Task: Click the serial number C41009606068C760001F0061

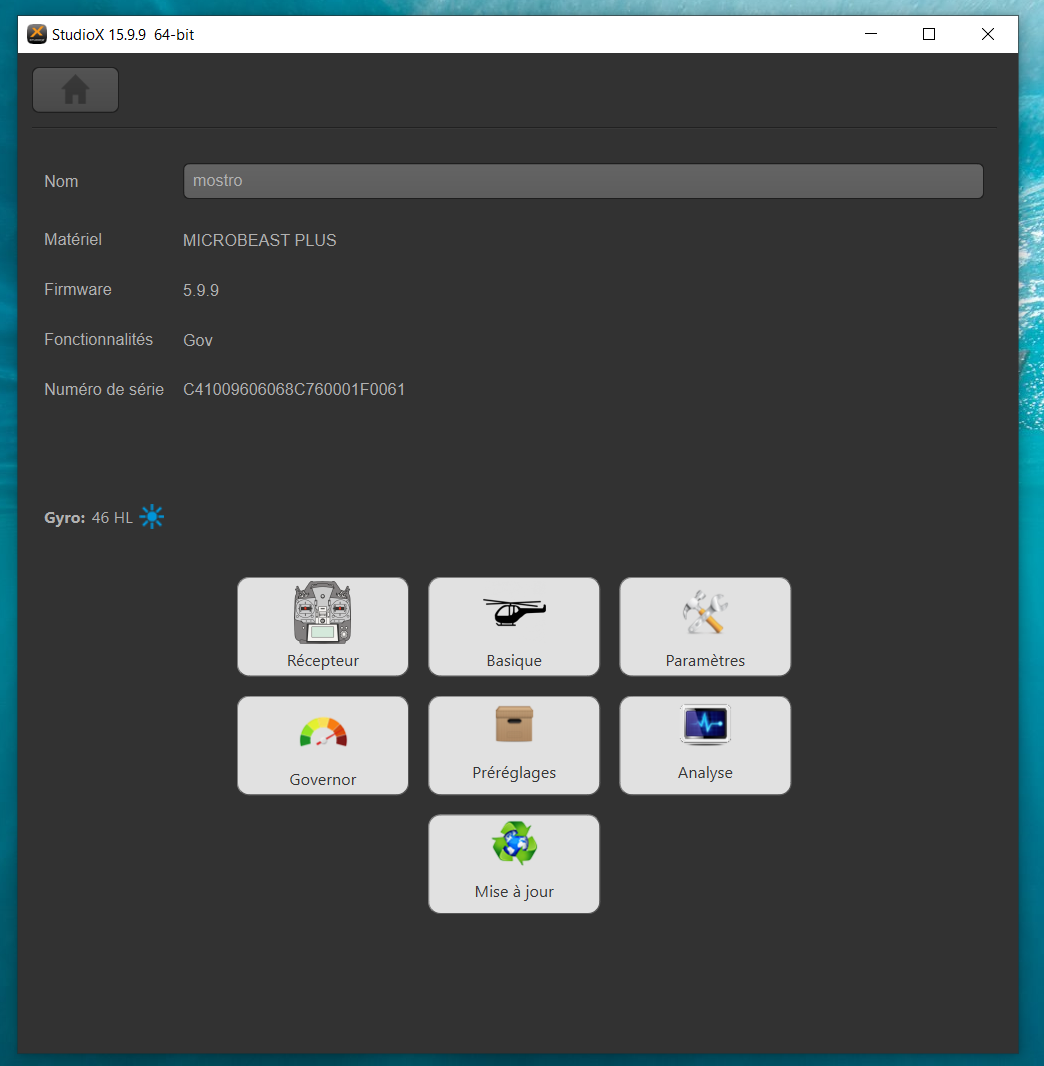Action: pyautogui.click(x=294, y=390)
